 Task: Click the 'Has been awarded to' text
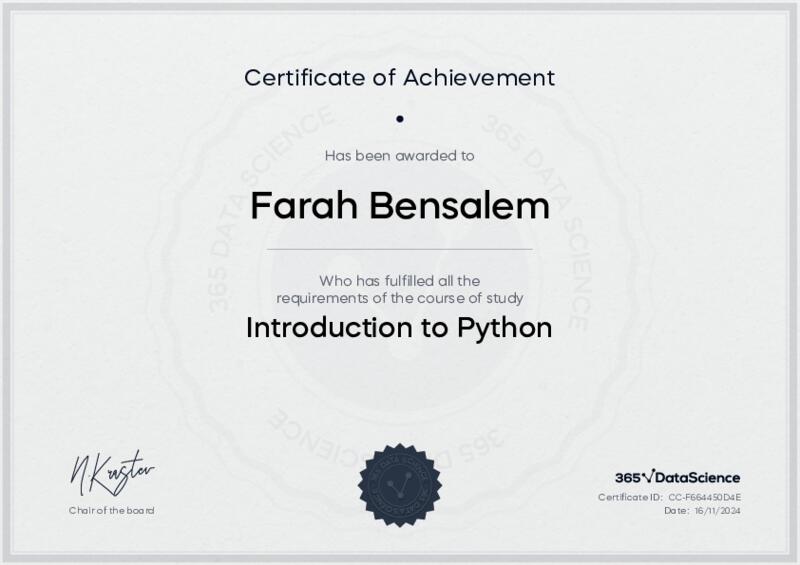click(400, 155)
